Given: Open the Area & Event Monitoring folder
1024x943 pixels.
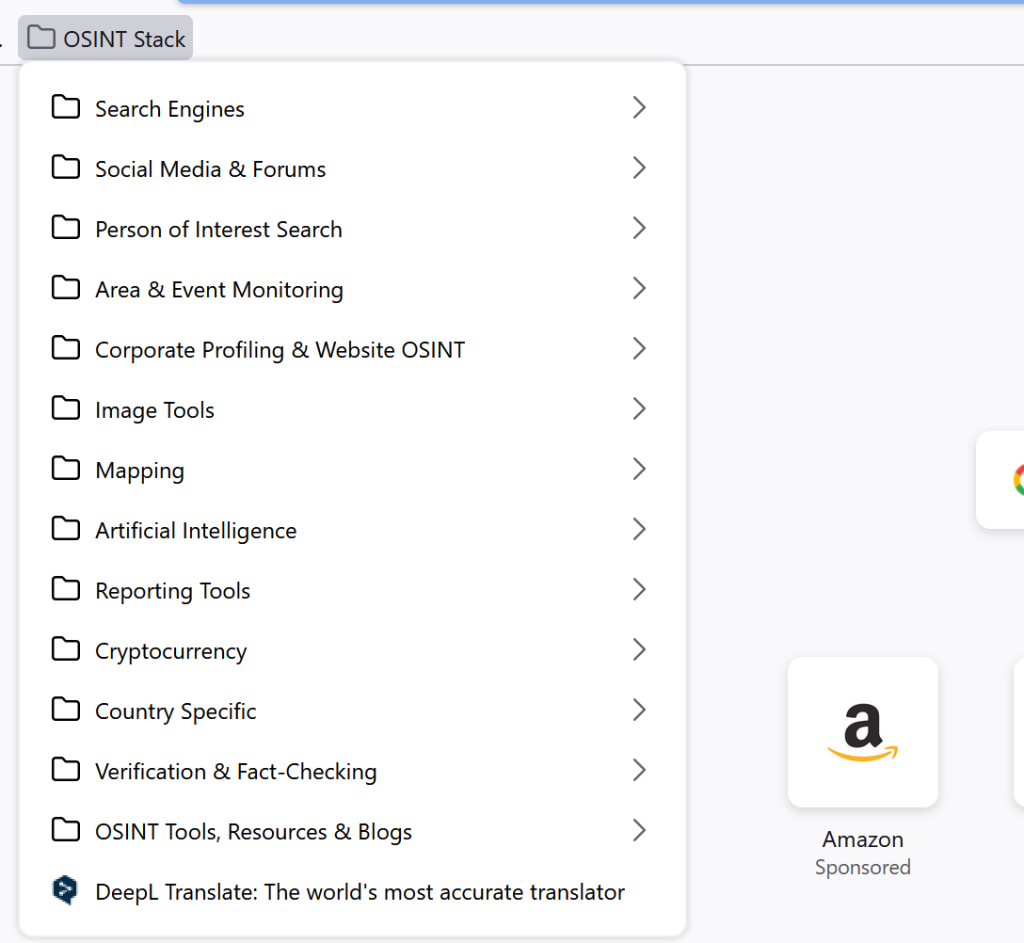Looking at the screenshot, I should coord(352,289).
